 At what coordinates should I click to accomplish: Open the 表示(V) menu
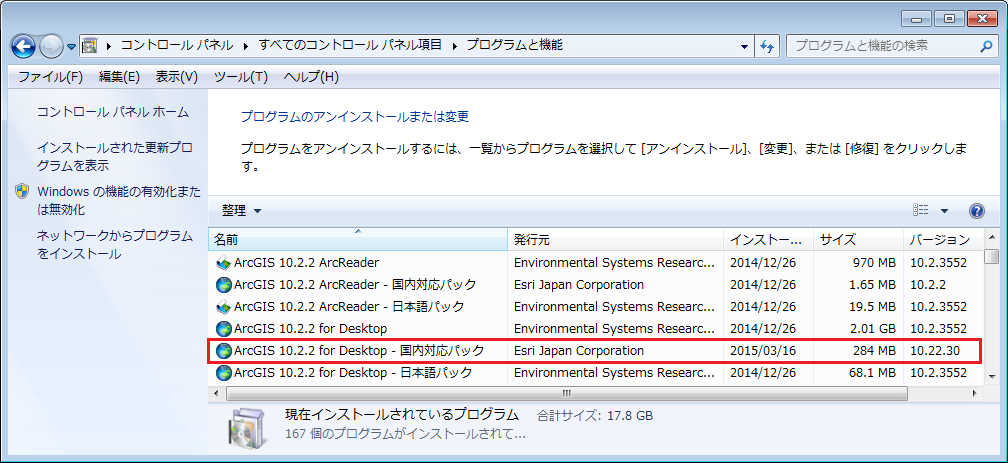click(x=176, y=77)
